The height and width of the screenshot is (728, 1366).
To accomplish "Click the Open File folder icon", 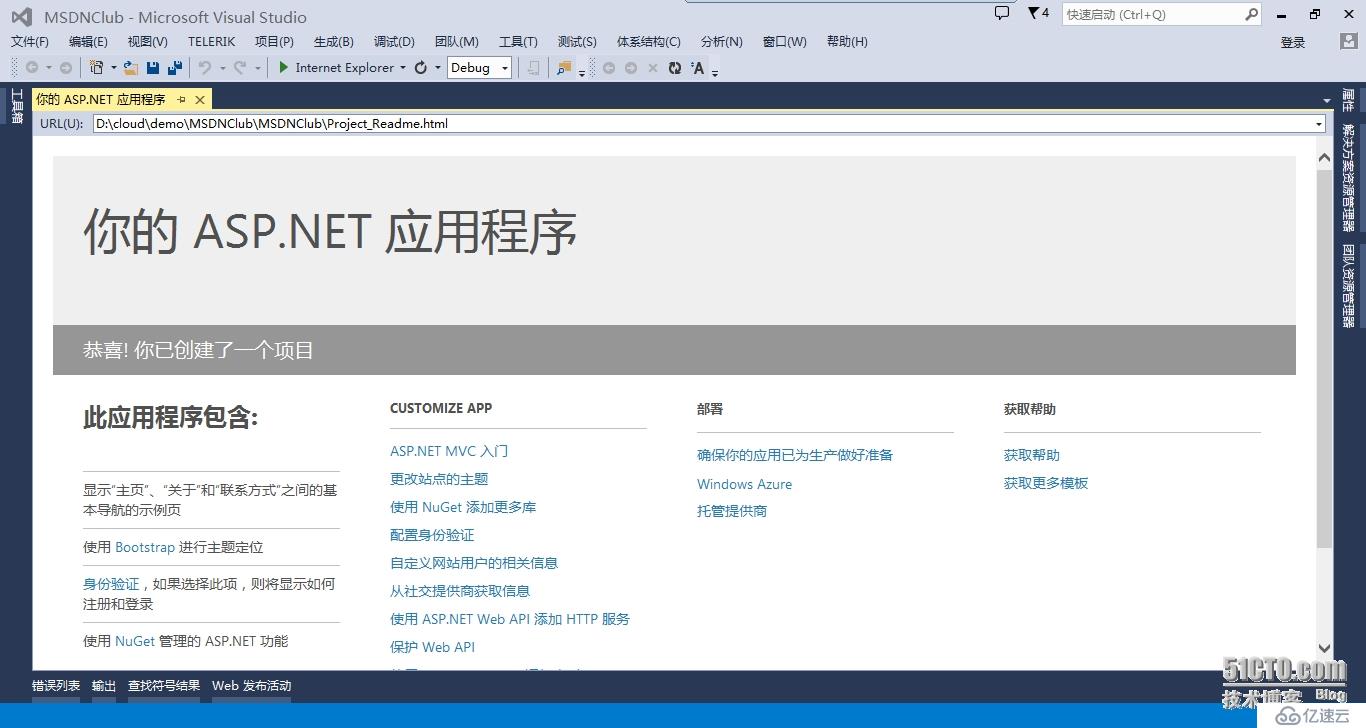I will pyautogui.click(x=130, y=68).
